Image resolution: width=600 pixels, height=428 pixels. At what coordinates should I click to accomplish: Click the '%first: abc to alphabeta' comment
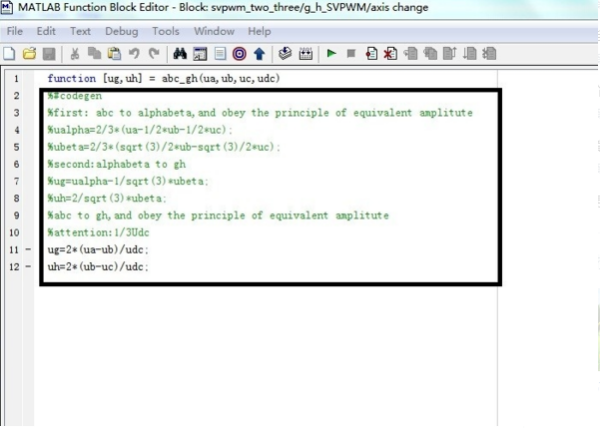[x=260, y=113]
